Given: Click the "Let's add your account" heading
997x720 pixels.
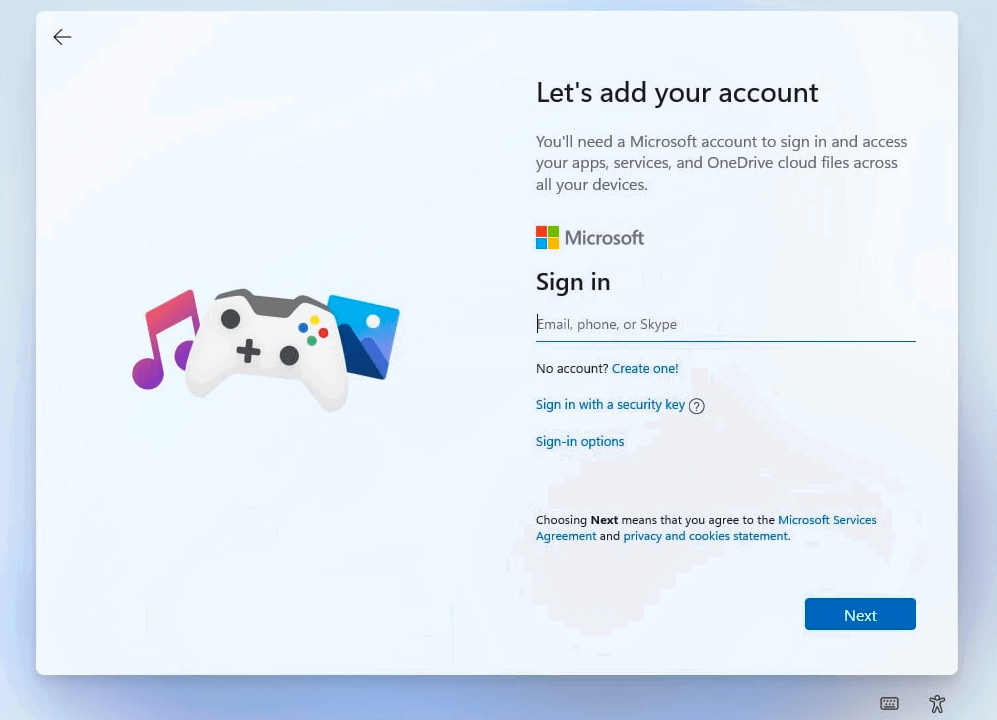Looking at the screenshot, I should point(677,93).
